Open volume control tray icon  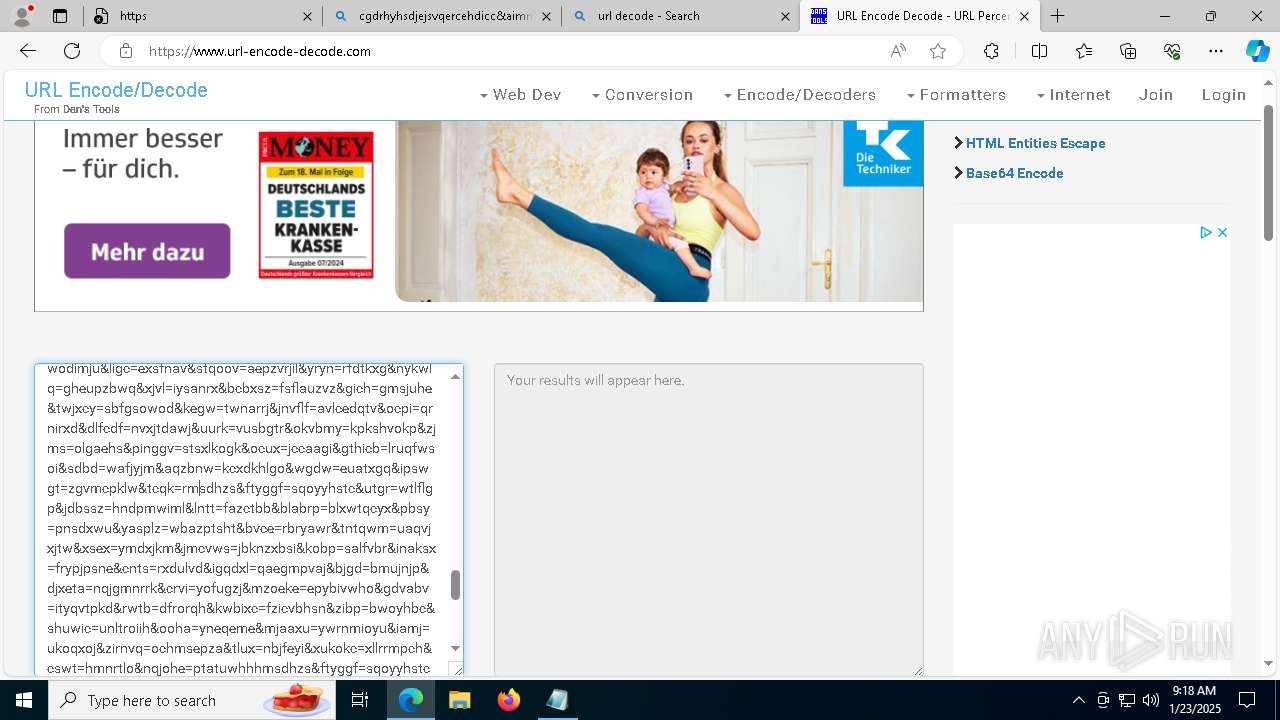[1150, 700]
